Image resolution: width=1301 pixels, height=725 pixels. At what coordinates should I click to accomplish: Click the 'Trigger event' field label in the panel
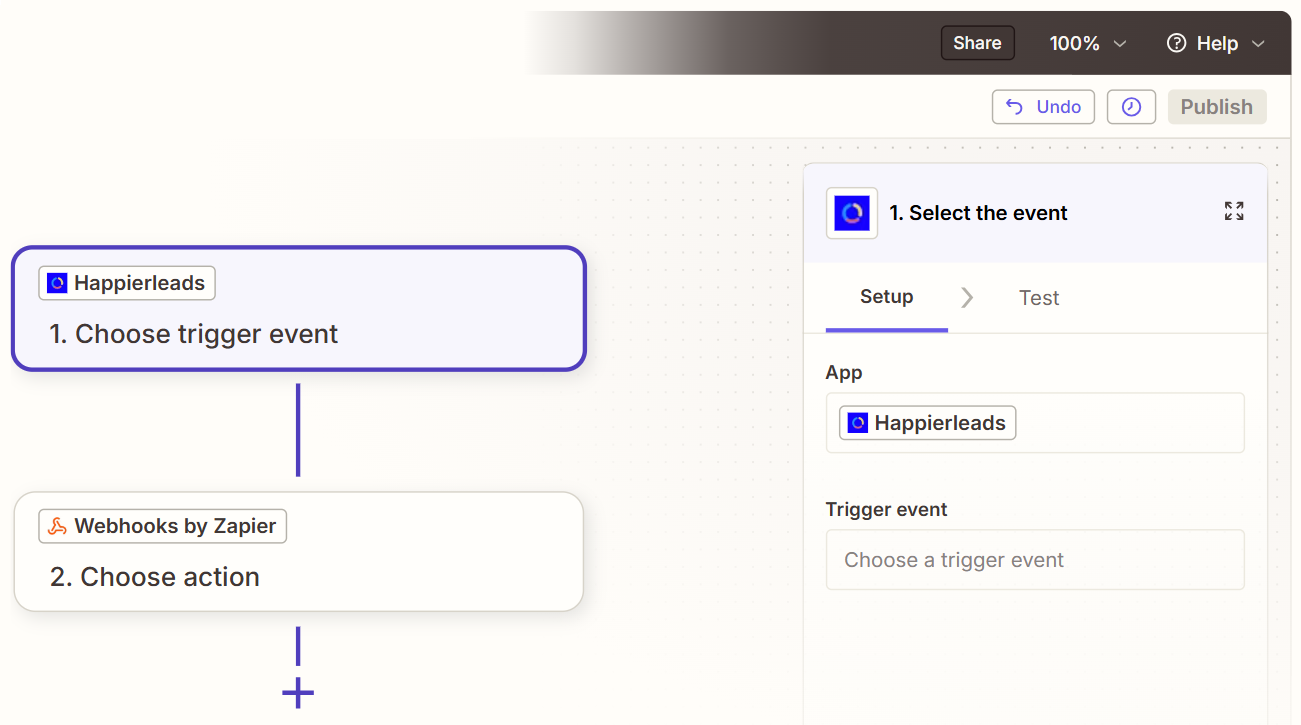coord(887,510)
